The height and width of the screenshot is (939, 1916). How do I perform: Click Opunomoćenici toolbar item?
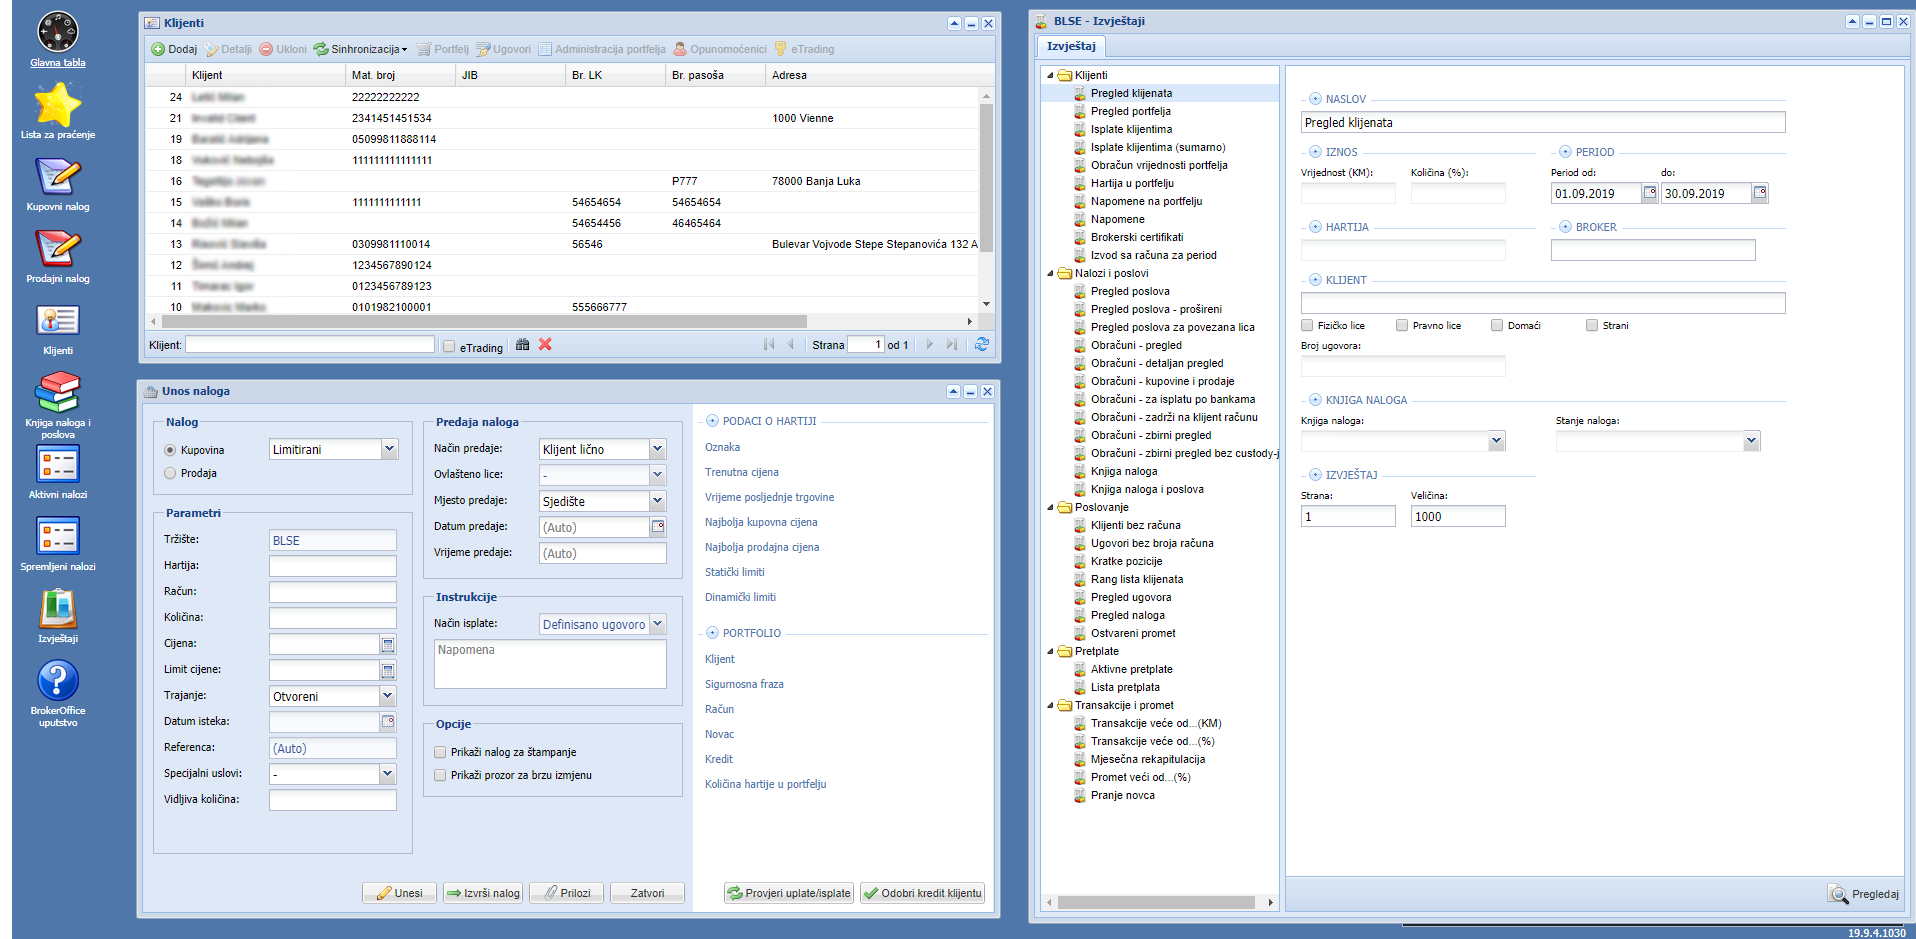click(720, 49)
